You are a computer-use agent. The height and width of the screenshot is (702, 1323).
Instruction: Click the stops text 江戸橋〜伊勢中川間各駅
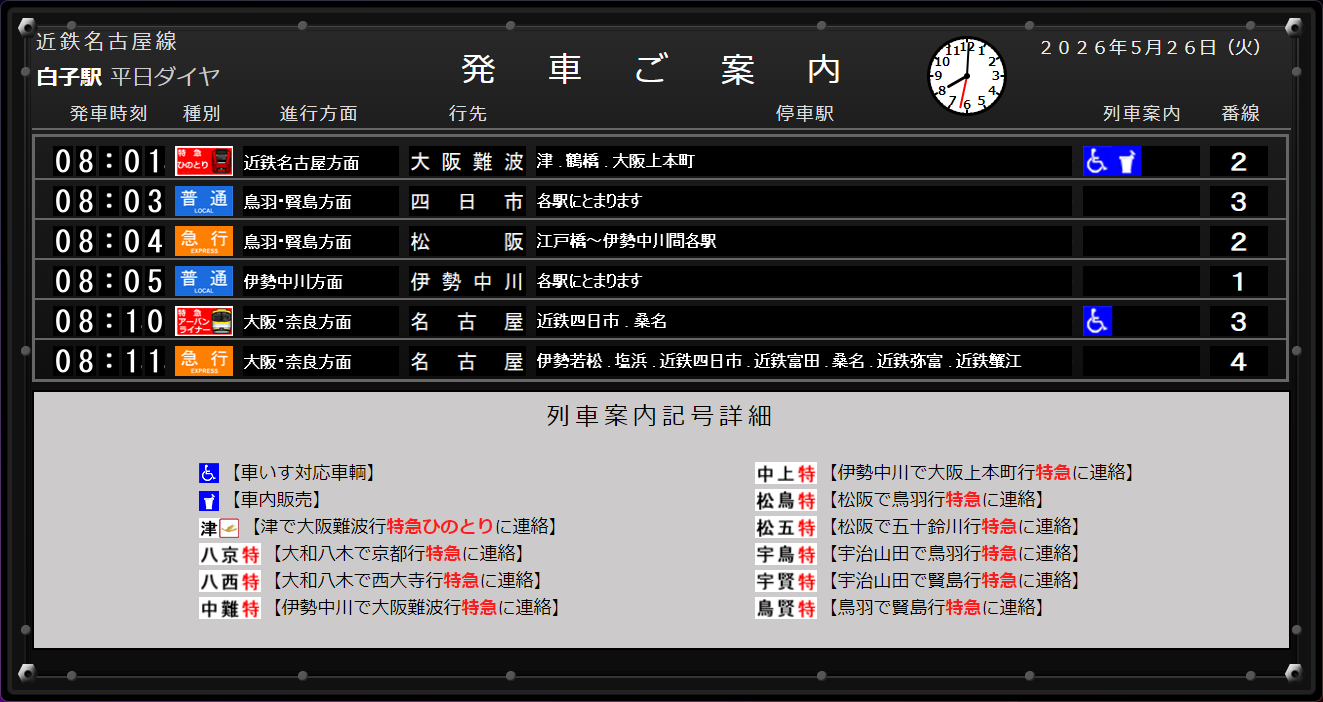[x=626, y=241]
